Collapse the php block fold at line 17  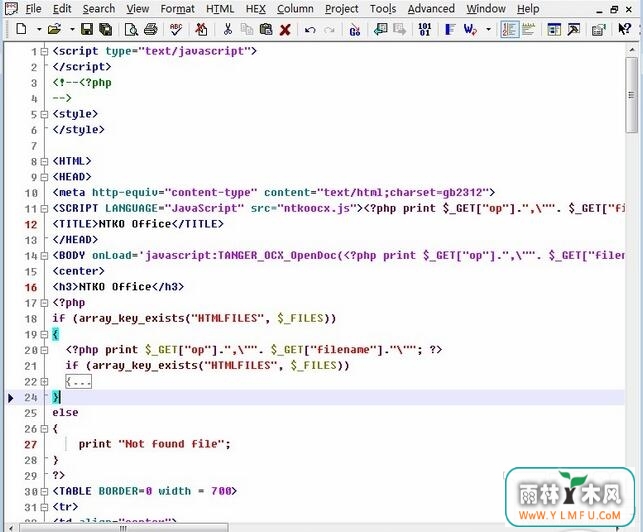(44, 303)
